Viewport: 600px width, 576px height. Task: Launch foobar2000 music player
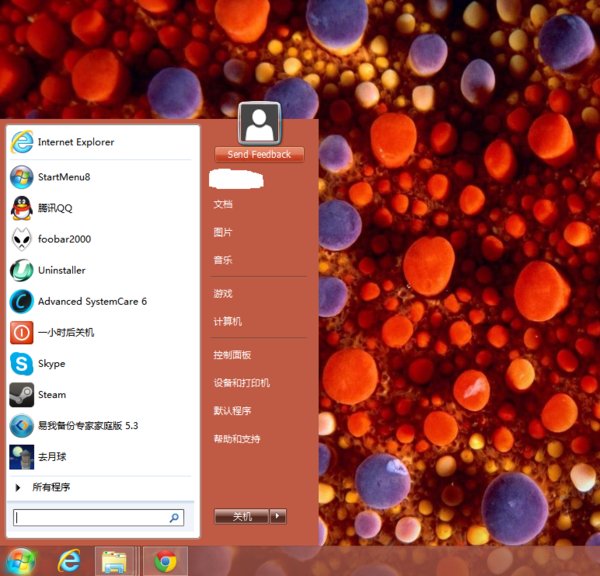pyautogui.click(x=64, y=239)
